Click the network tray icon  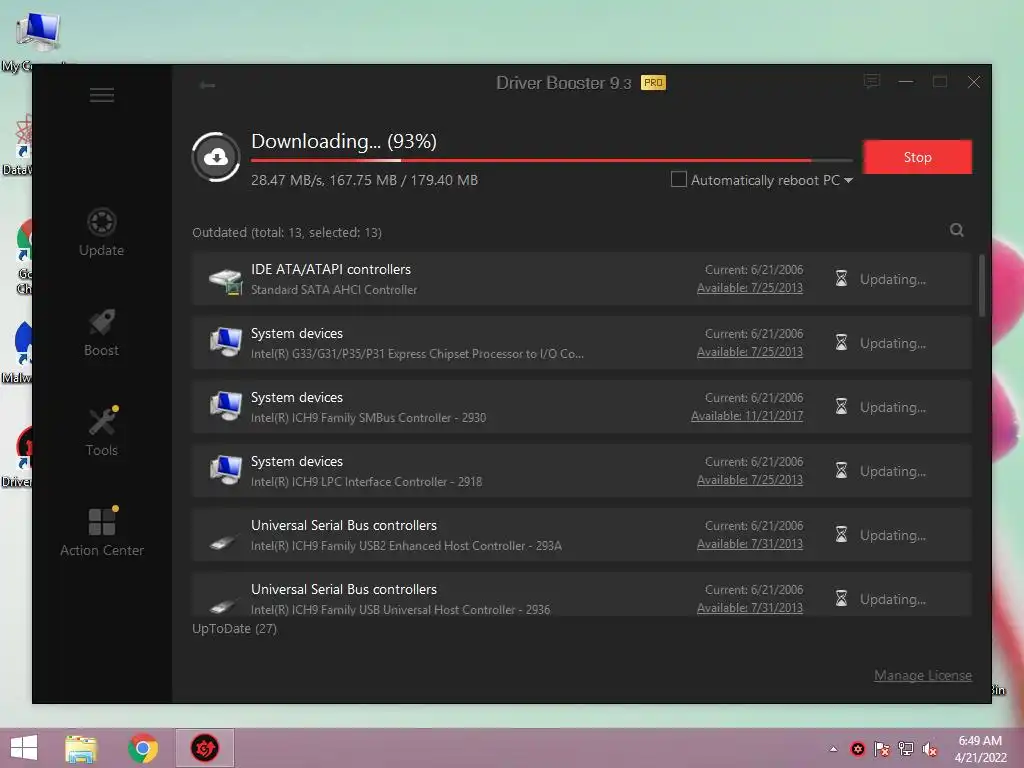click(906, 749)
